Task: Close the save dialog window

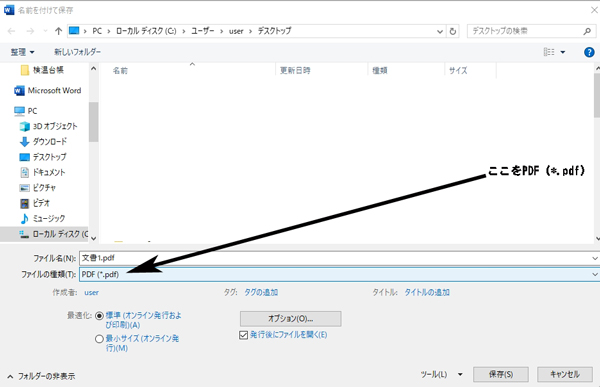Action: tap(594, 10)
